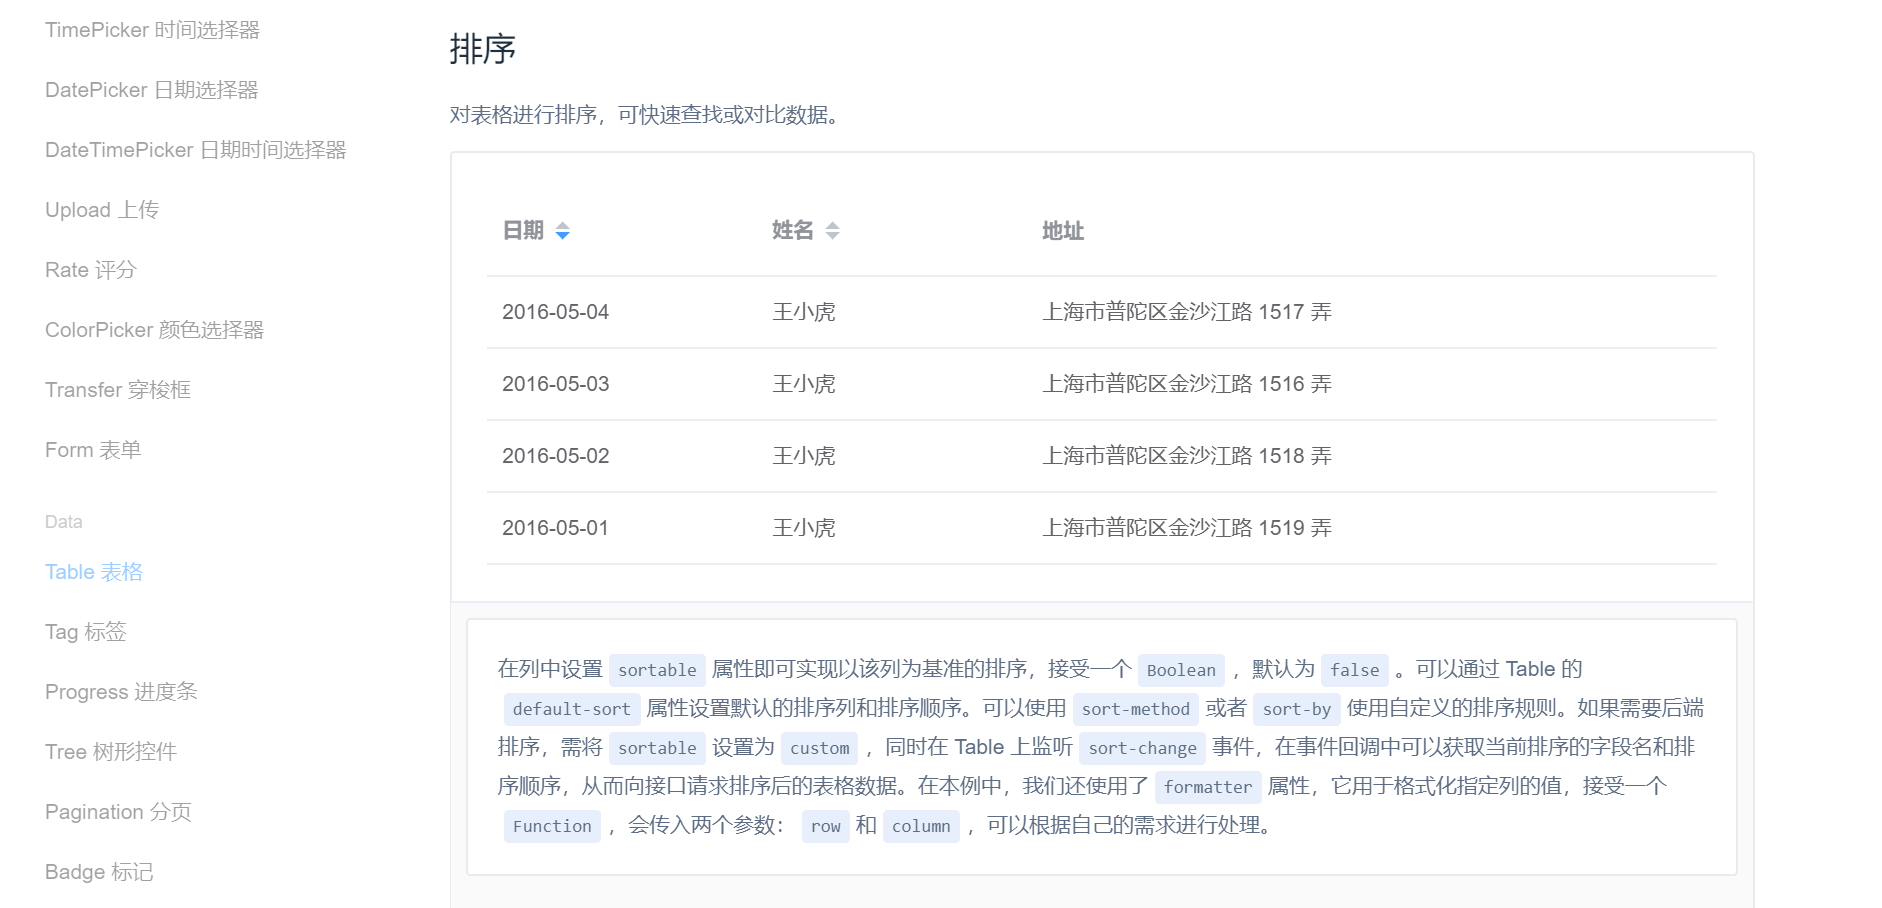1882x908 pixels.
Task: Open ColorPicker 颜色选择器 page
Action: (155, 329)
